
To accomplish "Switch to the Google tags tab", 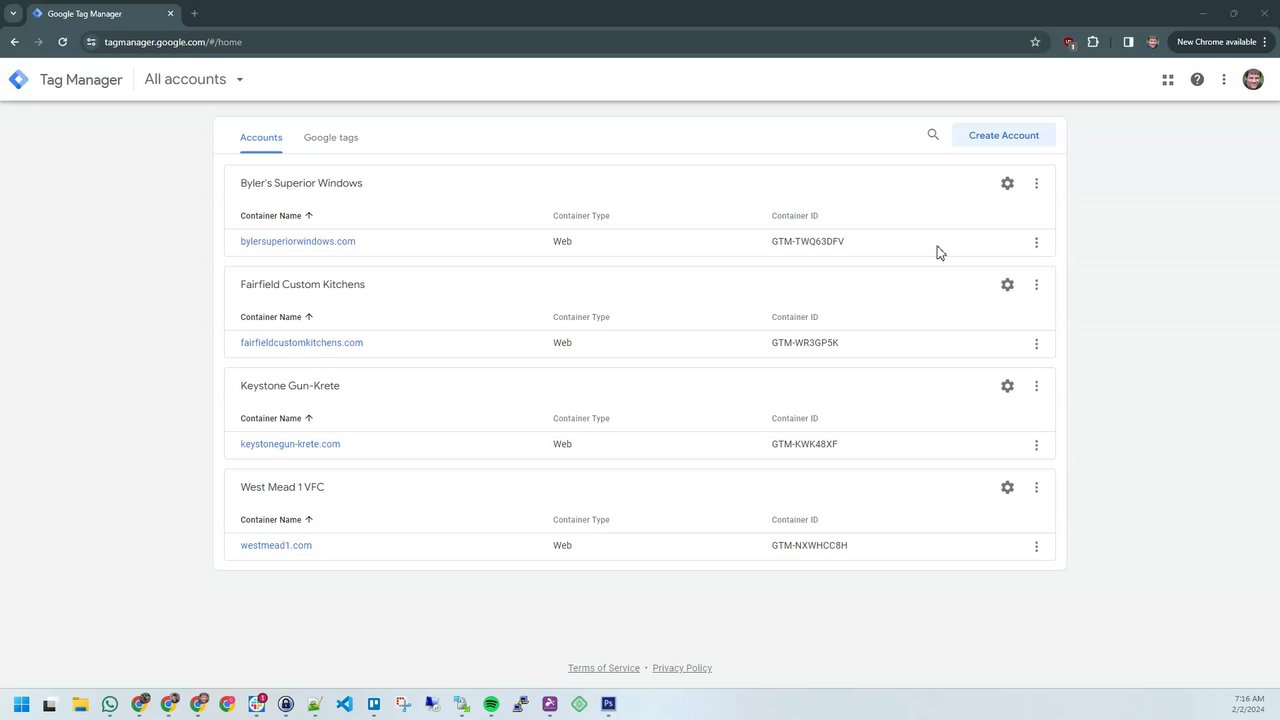I will (331, 137).
